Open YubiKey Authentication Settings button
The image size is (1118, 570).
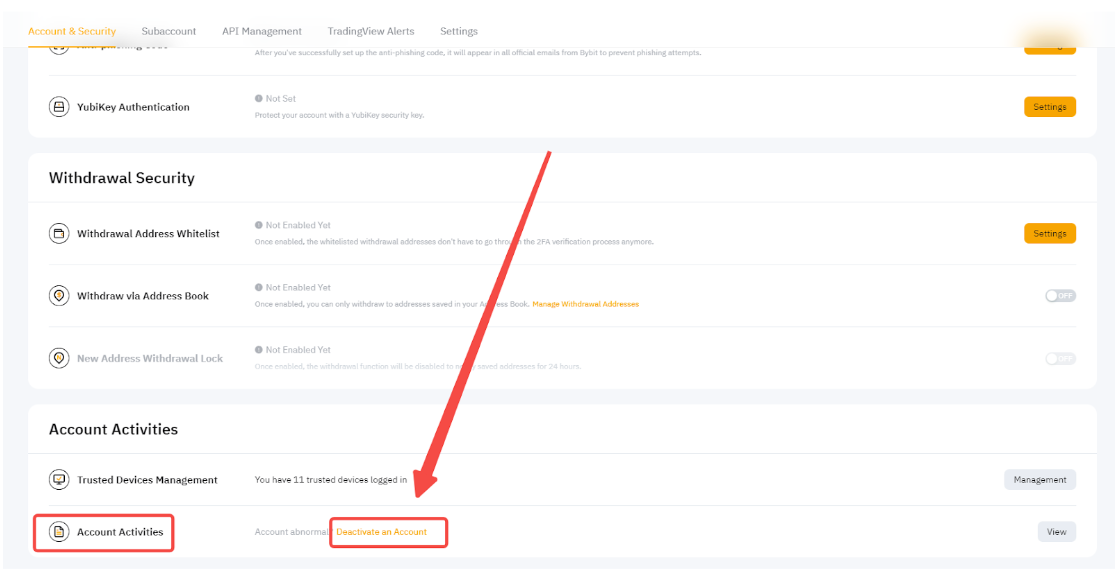[x=1049, y=107]
